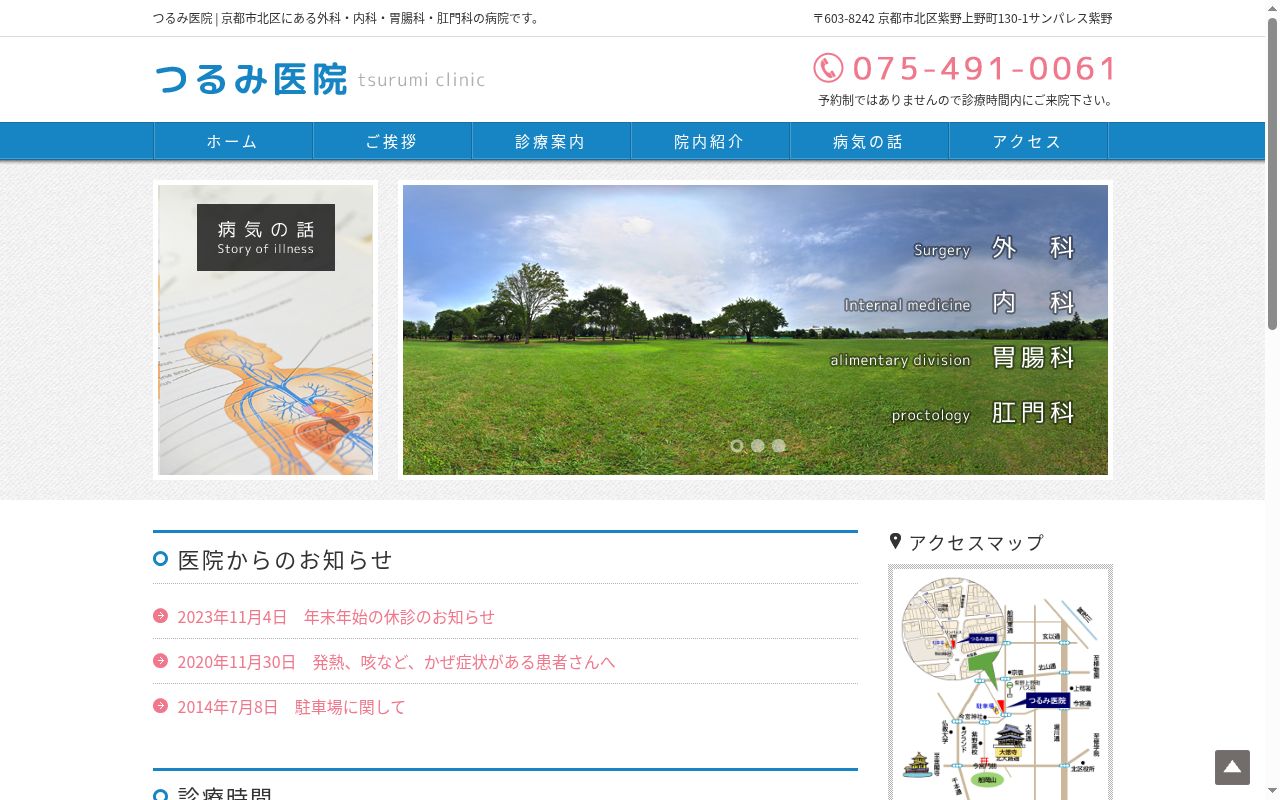Click the 胃腸科 alimentary division label
The image size is (1280, 800).
point(952,358)
